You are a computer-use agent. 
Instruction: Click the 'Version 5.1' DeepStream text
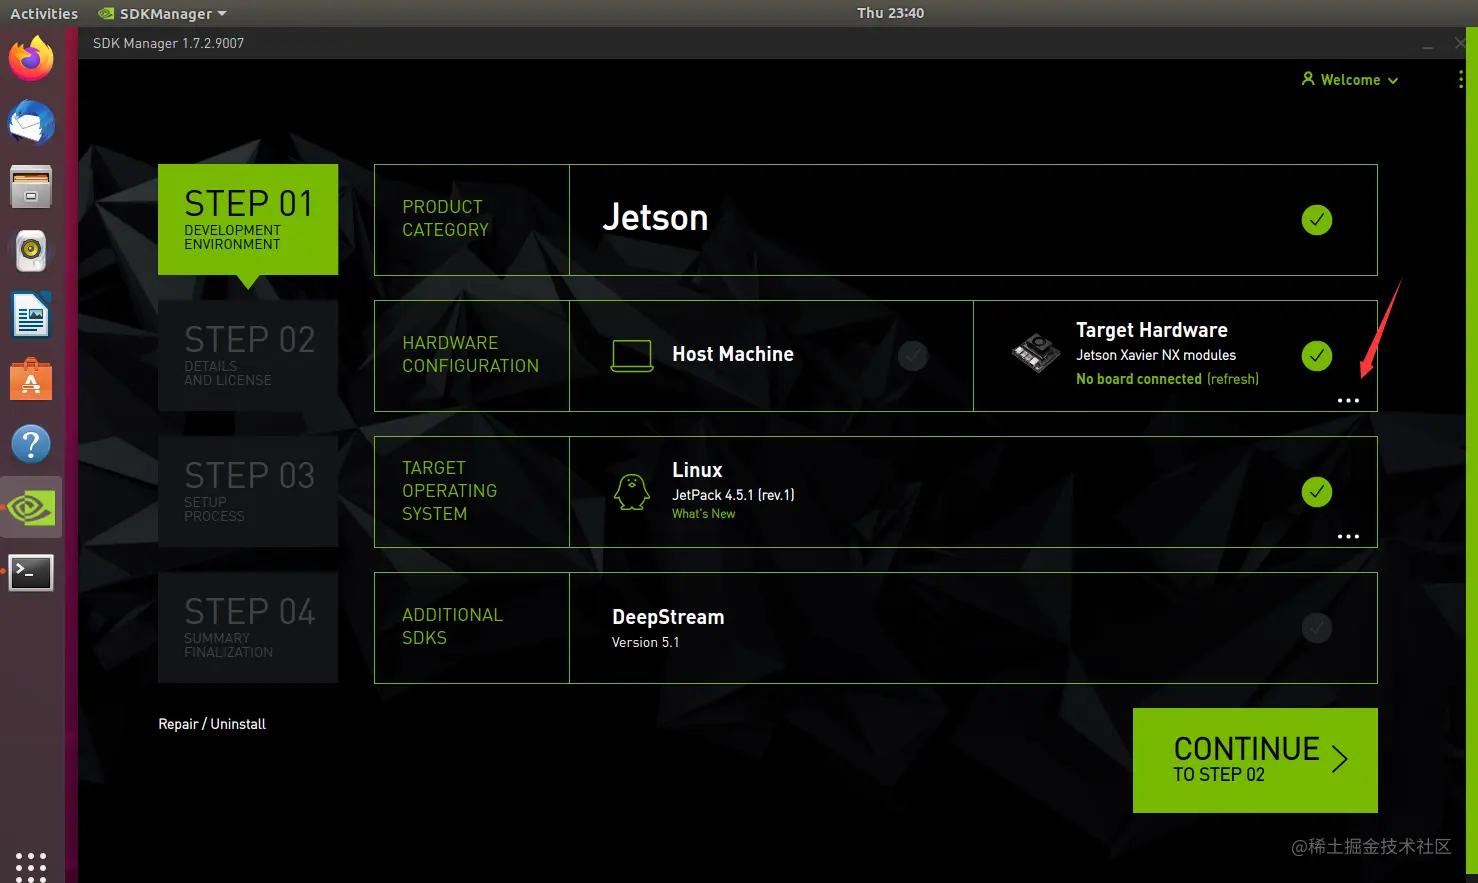pyautogui.click(x=645, y=642)
